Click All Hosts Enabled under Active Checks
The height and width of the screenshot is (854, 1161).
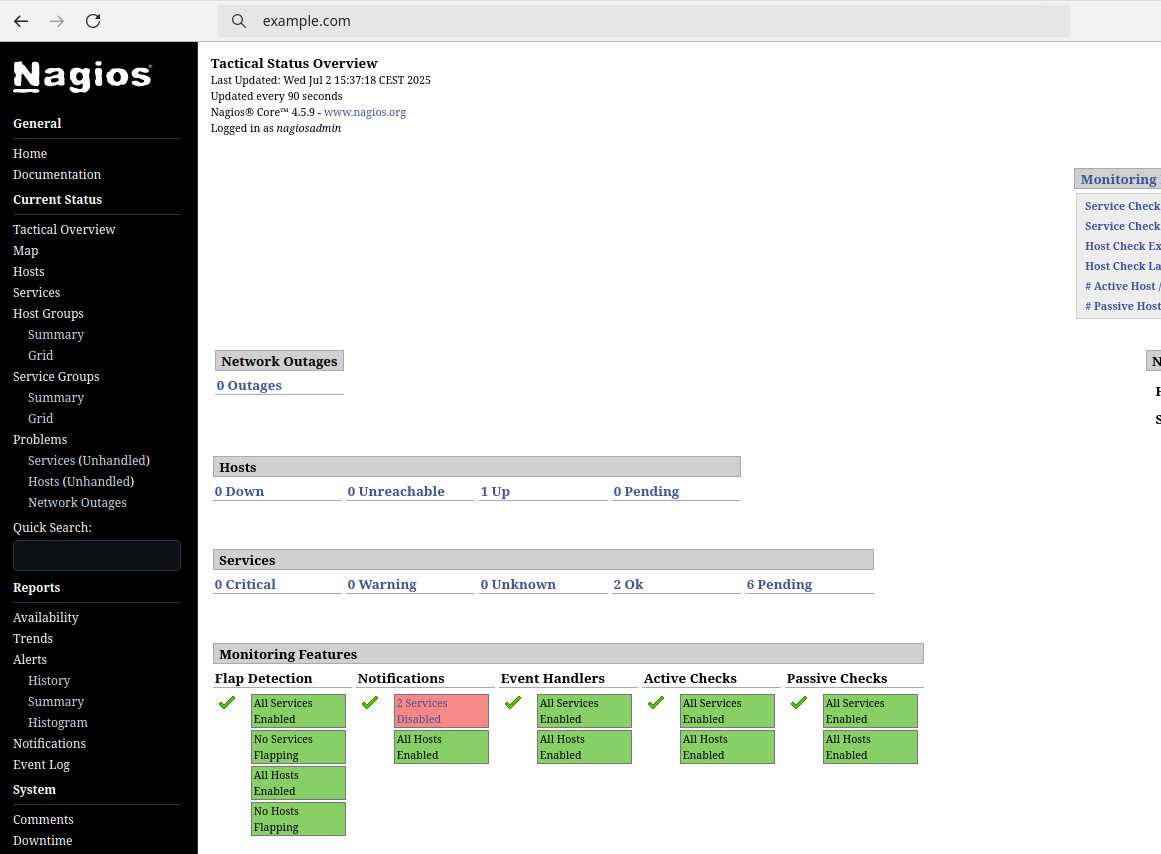(727, 747)
